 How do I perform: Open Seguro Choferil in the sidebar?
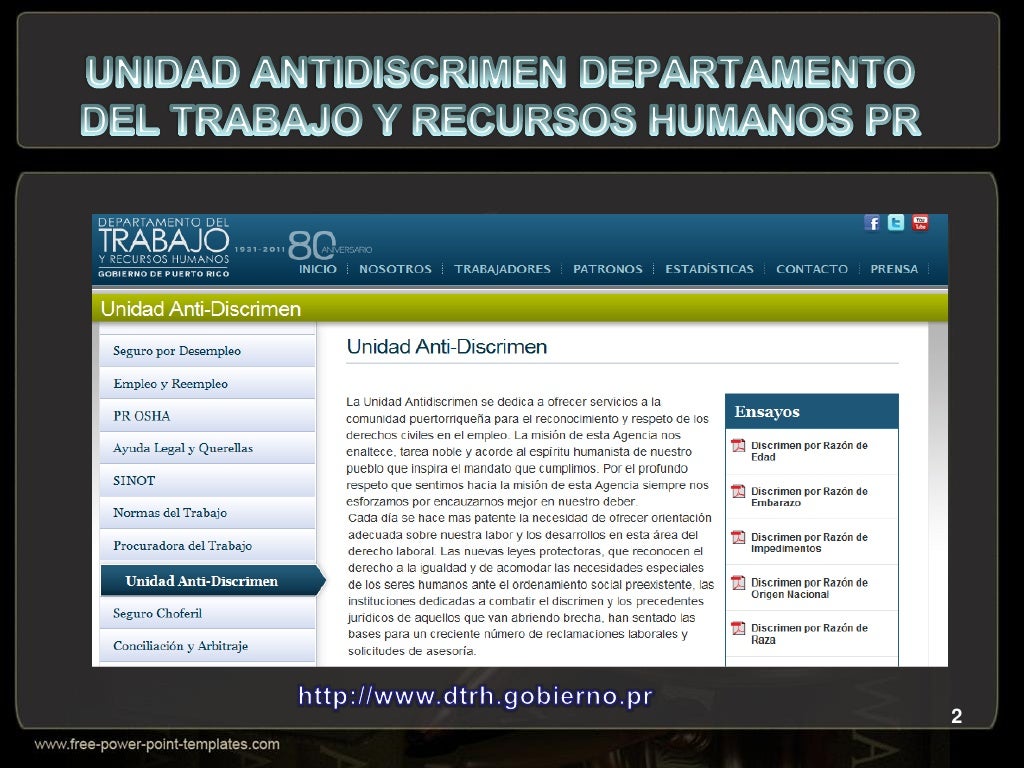[x=208, y=613]
